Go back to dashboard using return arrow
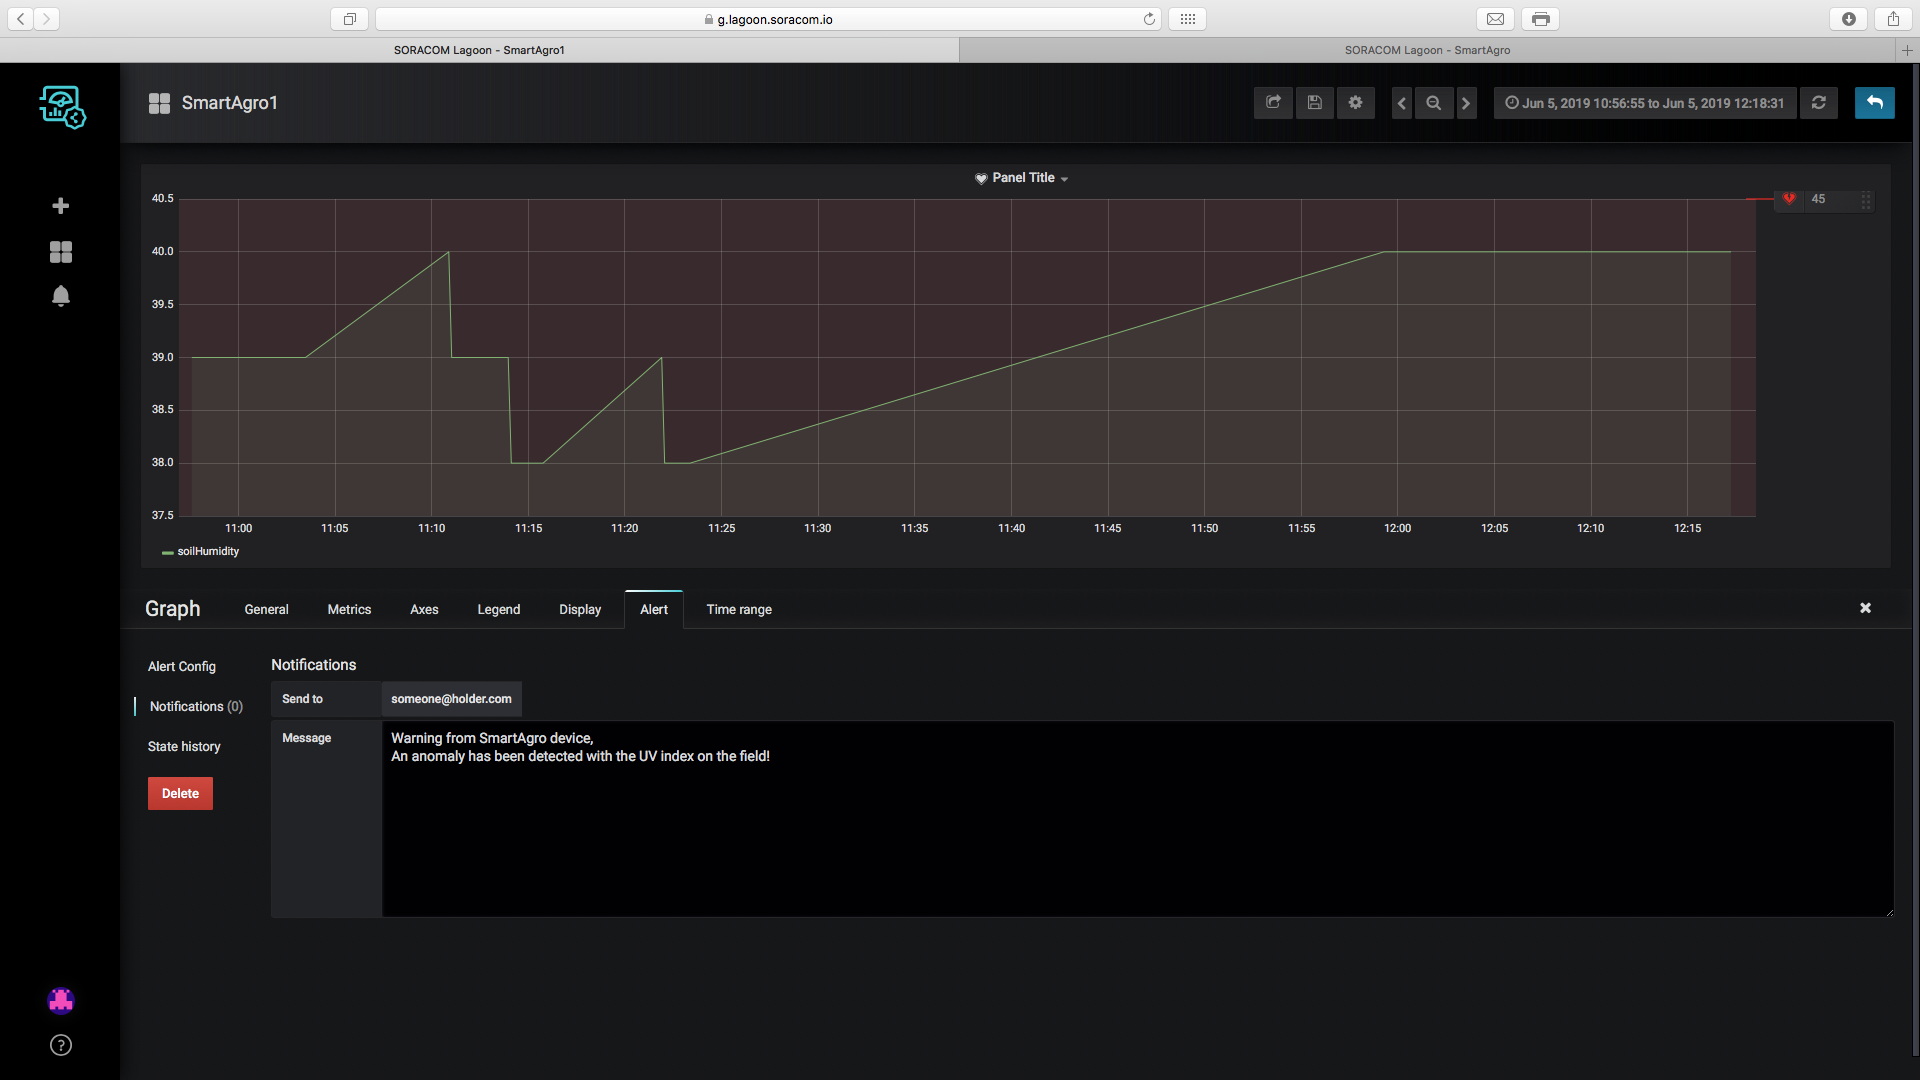The width and height of the screenshot is (1920, 1080). tap(1874, 103)
